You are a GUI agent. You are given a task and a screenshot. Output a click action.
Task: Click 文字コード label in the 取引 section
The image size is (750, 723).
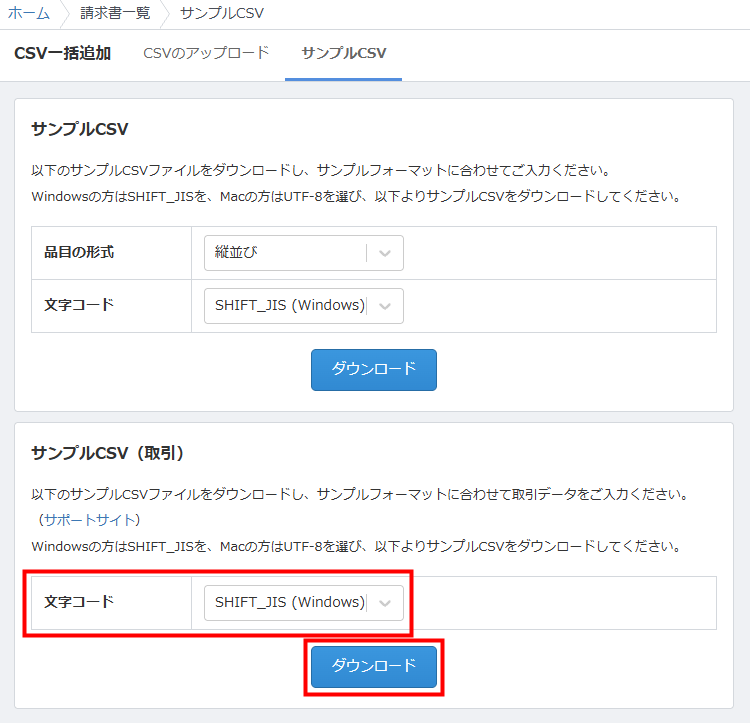click(80, 602)
